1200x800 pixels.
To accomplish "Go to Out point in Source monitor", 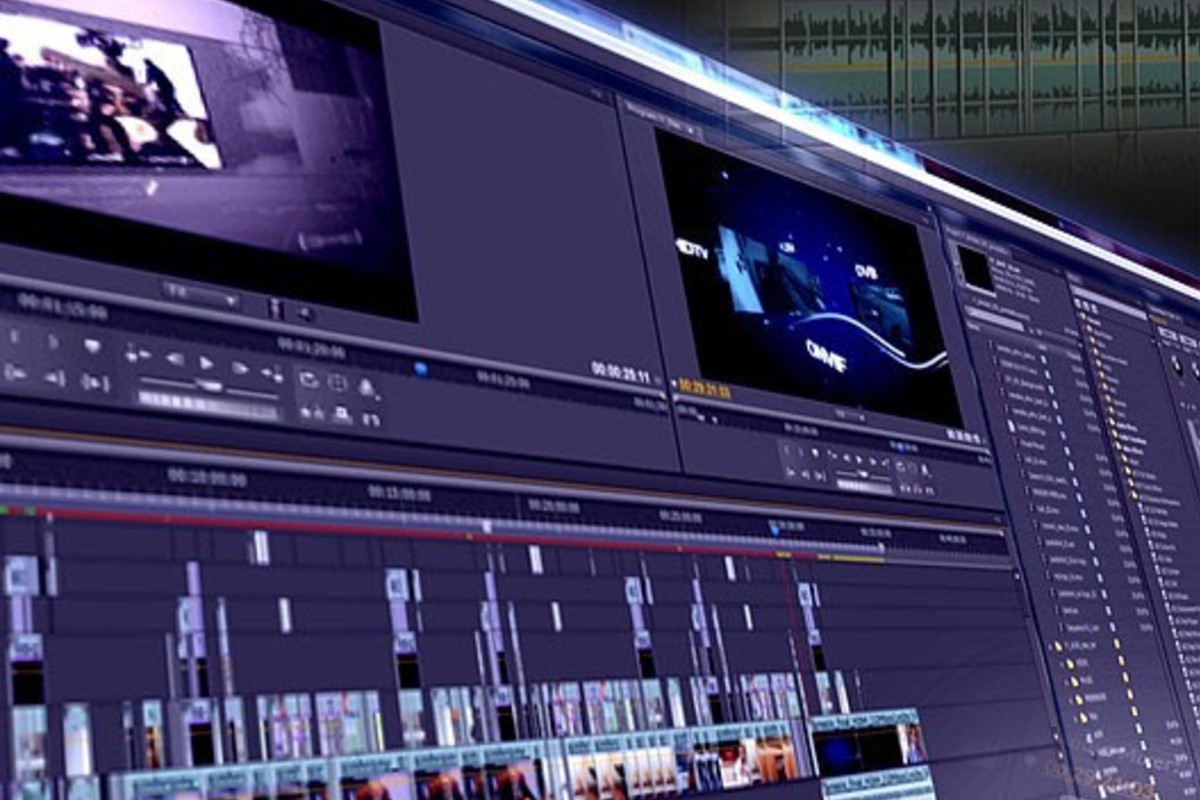I will pos(54,377).
